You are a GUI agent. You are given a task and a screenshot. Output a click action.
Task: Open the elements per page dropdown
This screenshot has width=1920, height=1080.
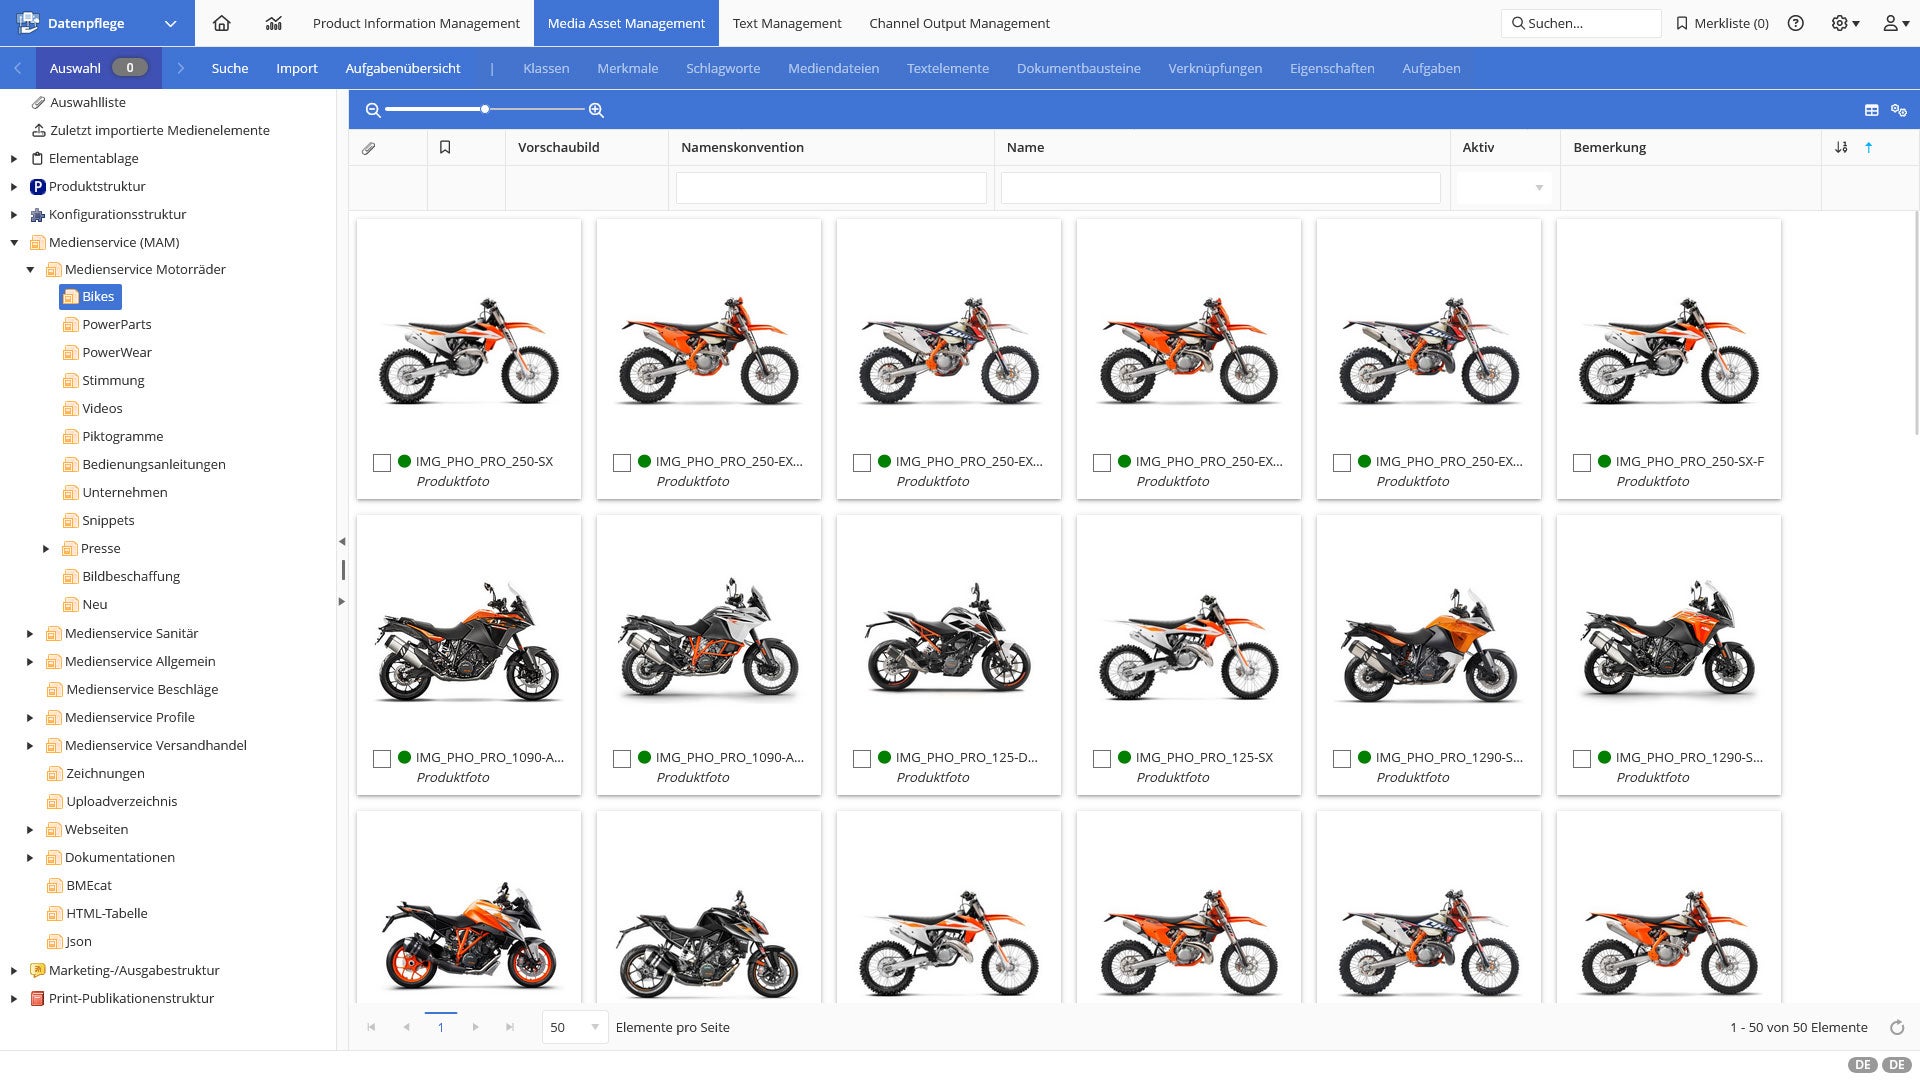575,1027
